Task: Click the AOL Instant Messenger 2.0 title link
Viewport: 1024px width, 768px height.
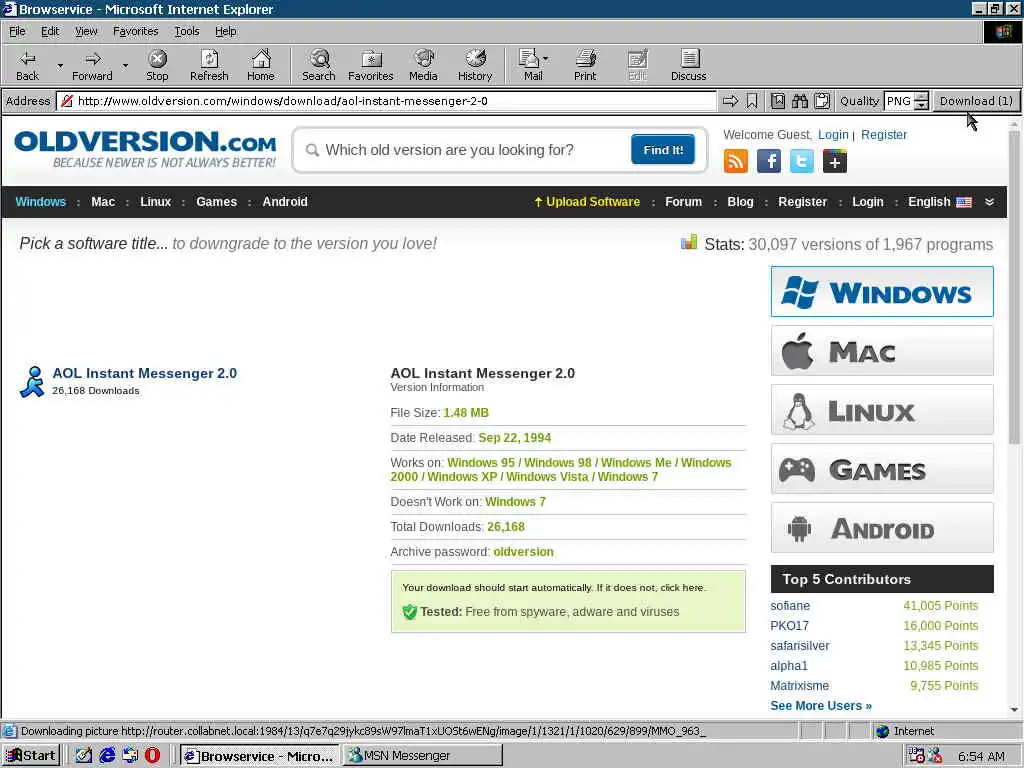Action: [144, 373]
